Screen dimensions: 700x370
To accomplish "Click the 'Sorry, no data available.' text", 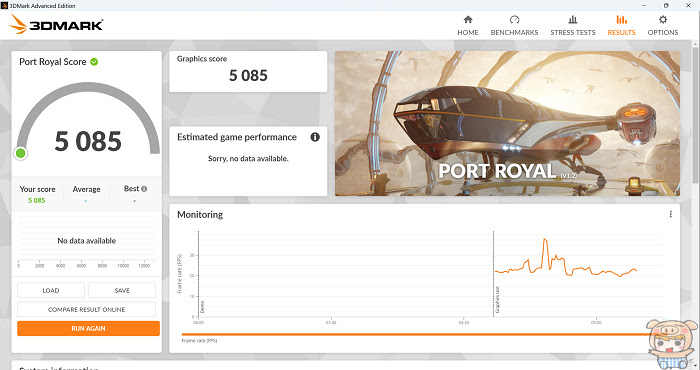I will click(248, 158).
